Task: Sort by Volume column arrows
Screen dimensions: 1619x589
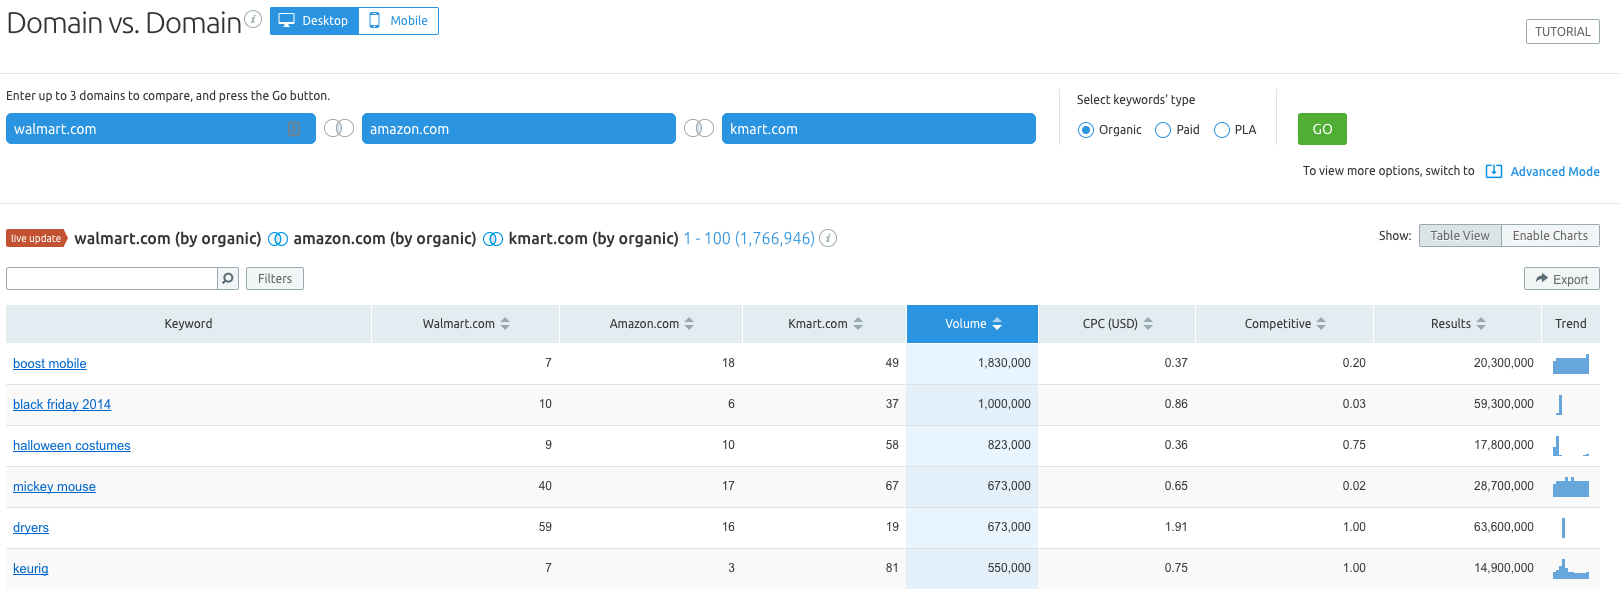Action: 997,324
